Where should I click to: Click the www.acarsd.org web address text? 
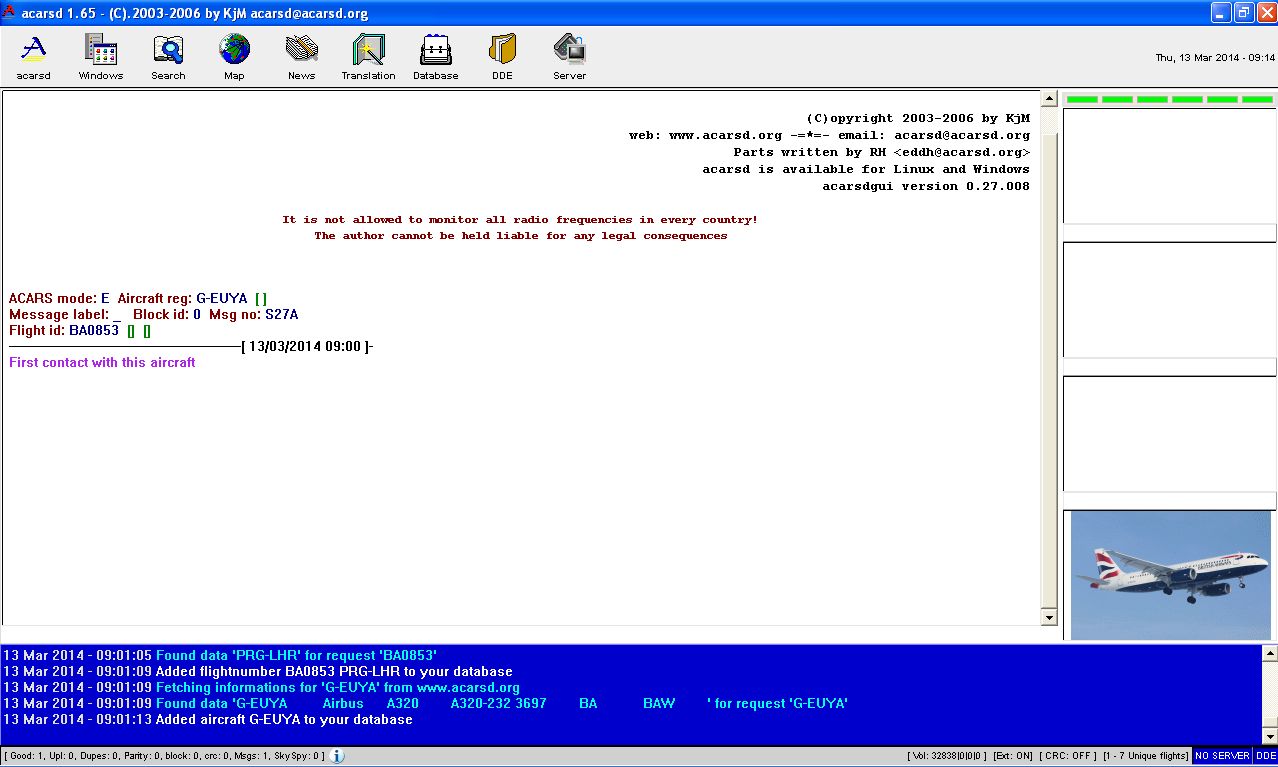[725, 135]
